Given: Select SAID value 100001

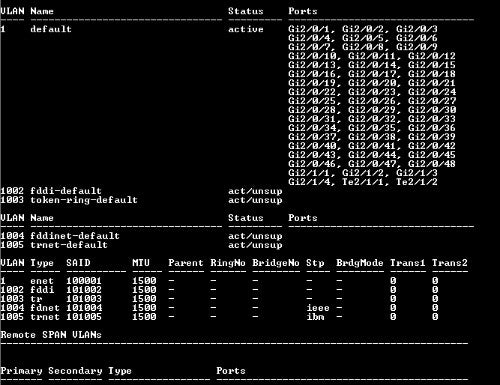Looking at the screenshot, I should 84,281.
